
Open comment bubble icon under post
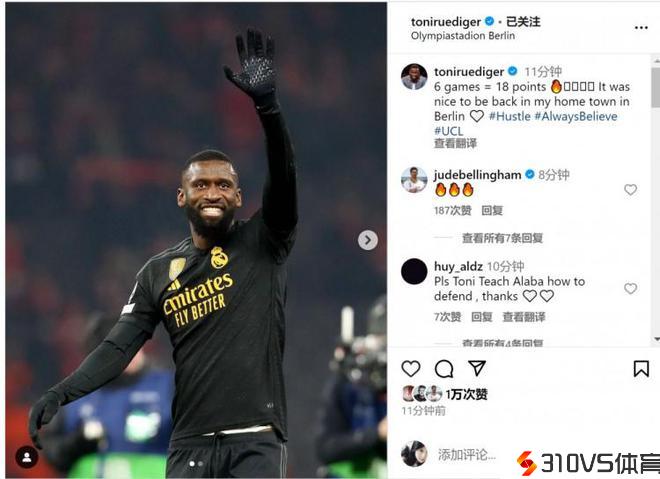(x=444, y=369)
